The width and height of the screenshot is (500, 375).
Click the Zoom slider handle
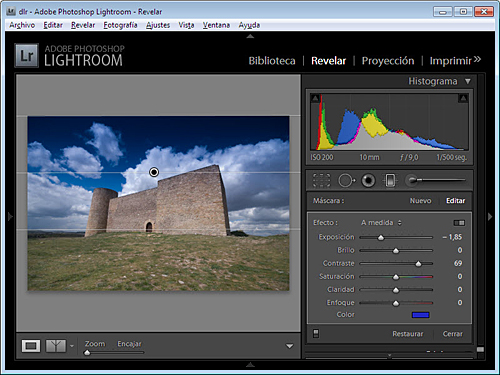(87, 353)
